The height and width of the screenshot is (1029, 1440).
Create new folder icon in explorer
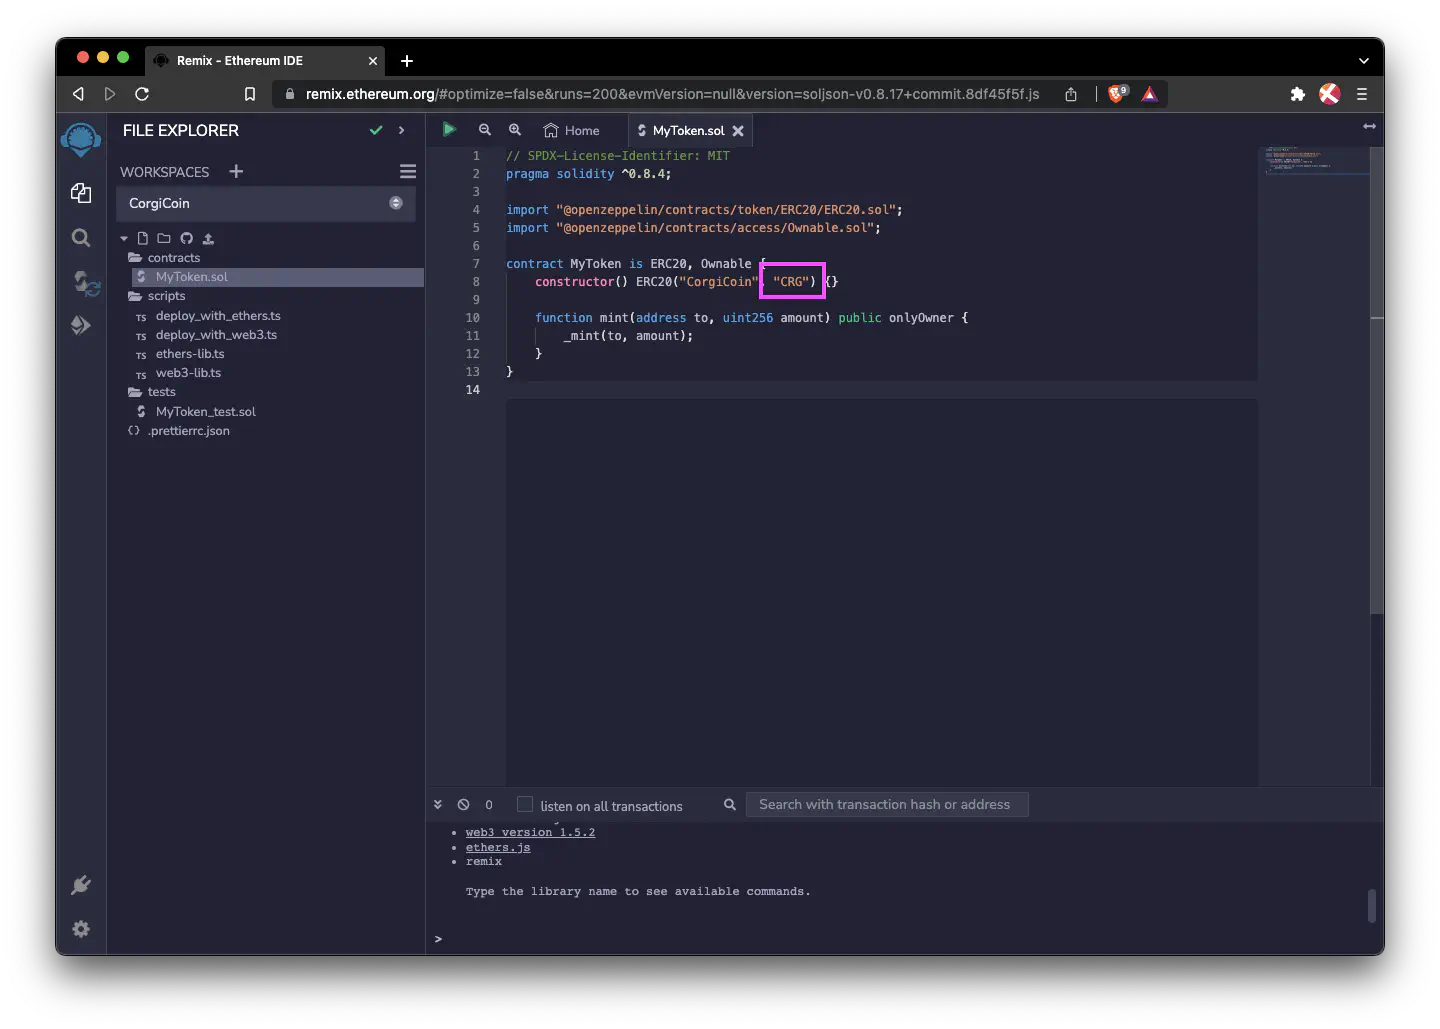point(164,239)
